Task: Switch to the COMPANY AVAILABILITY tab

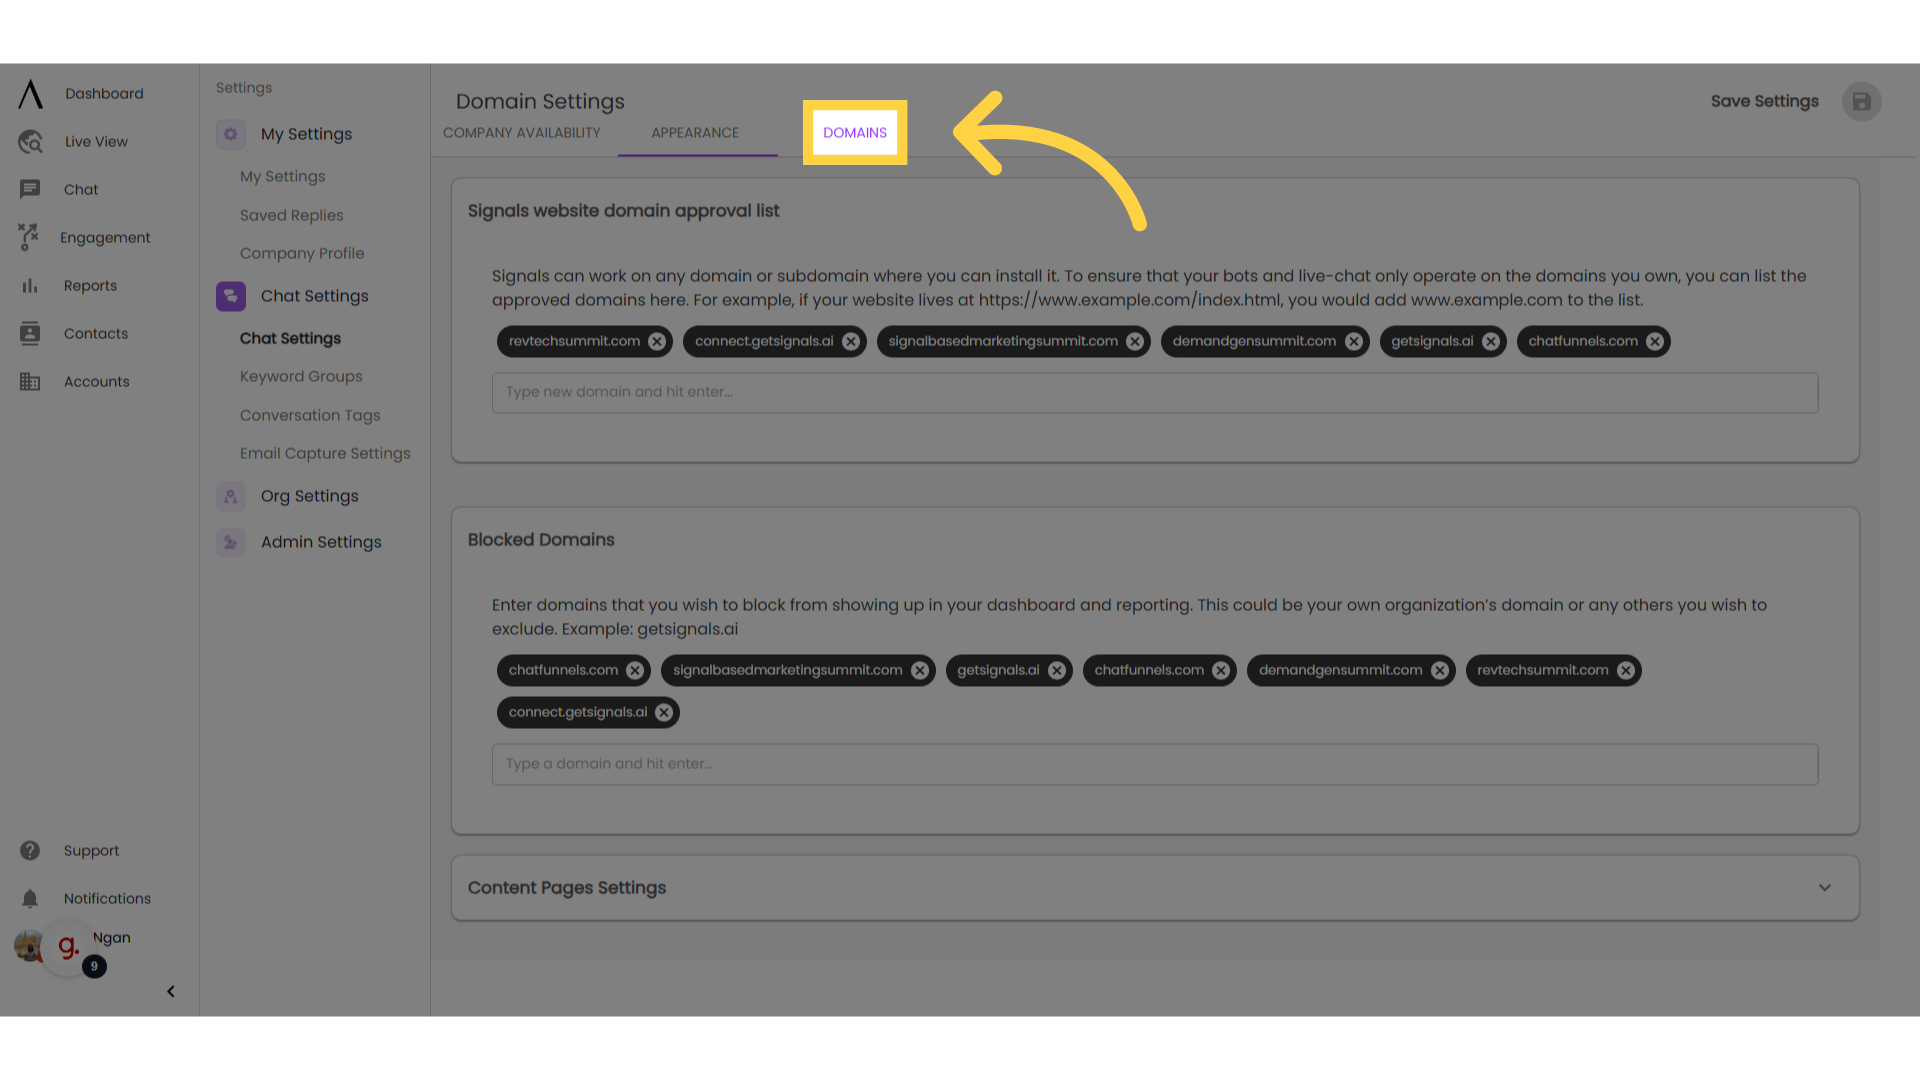Action: tap(521, 132)
